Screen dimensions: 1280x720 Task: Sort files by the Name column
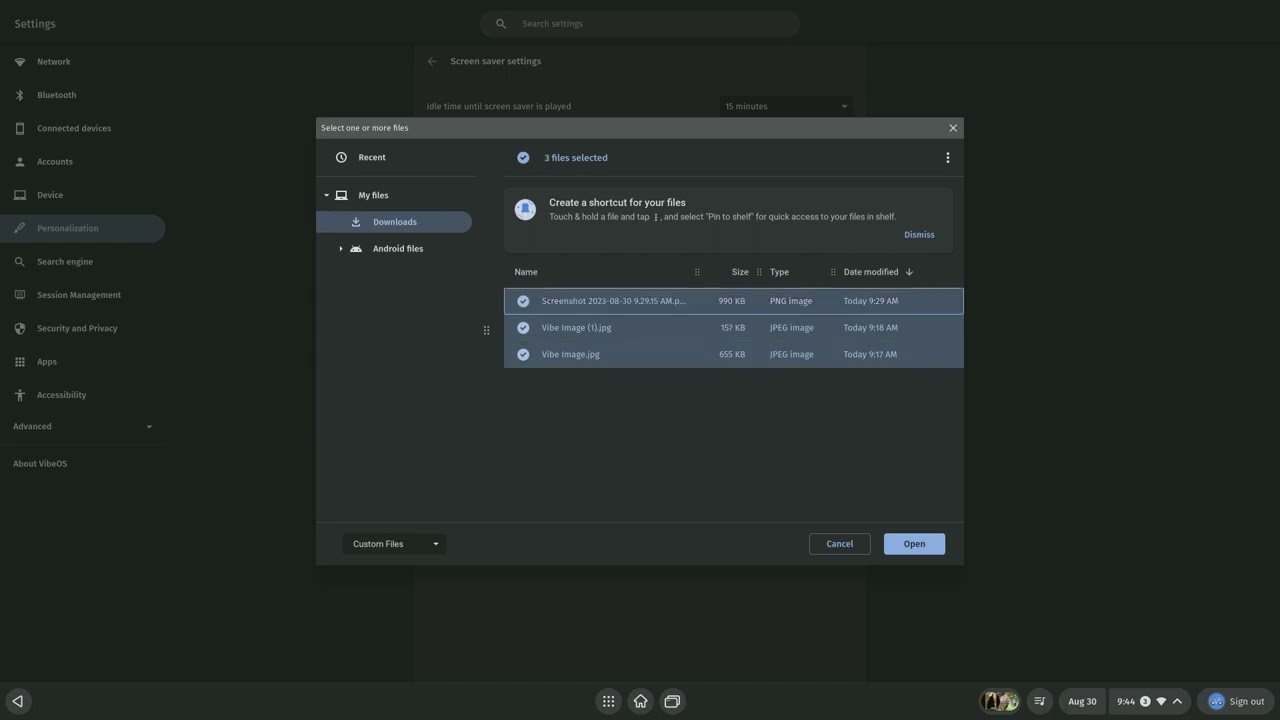point(526,272)
